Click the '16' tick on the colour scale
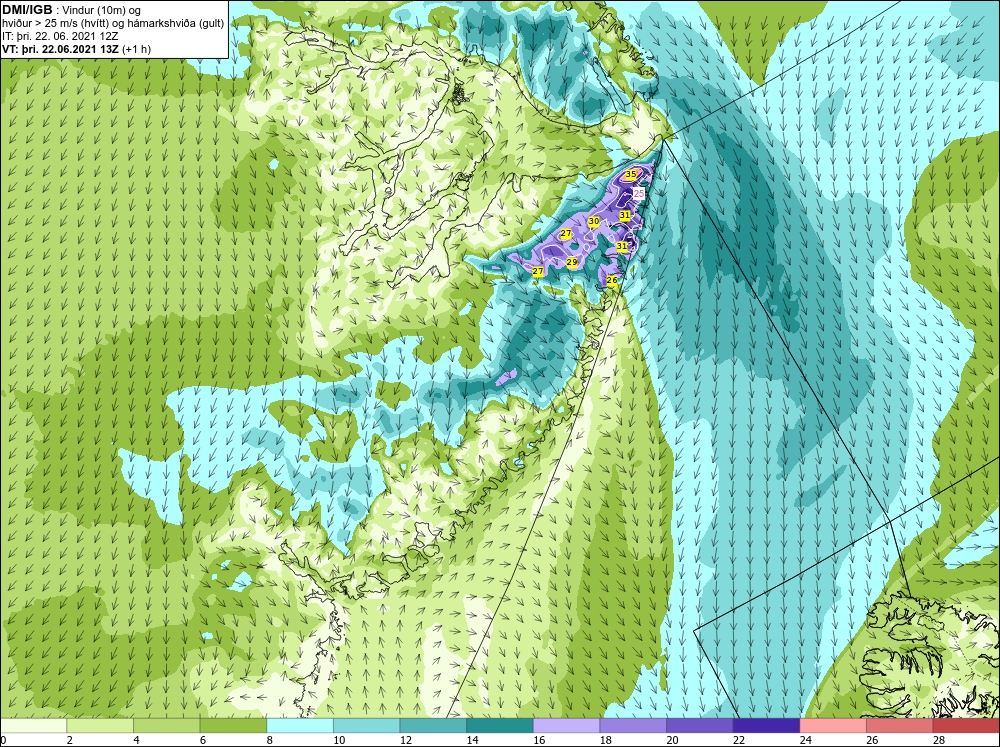This screenshot has height=747, width=1000. click(539, 740)
